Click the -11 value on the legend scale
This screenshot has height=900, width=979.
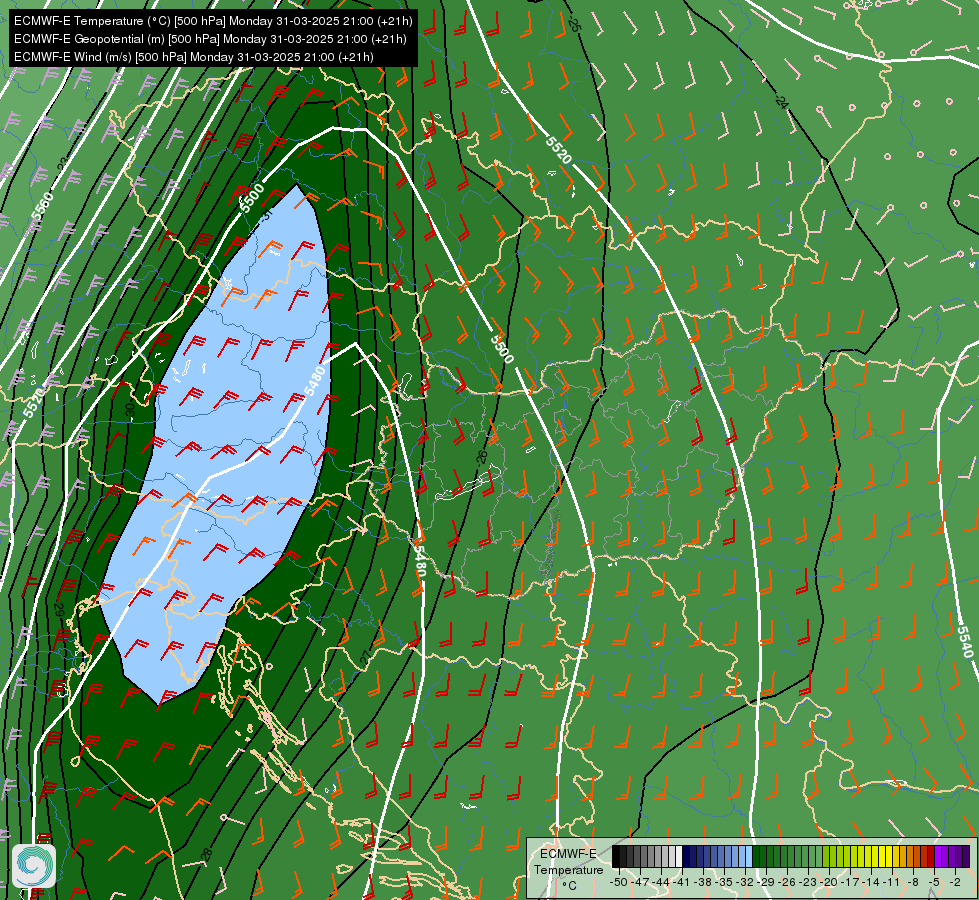click(891, 883)
